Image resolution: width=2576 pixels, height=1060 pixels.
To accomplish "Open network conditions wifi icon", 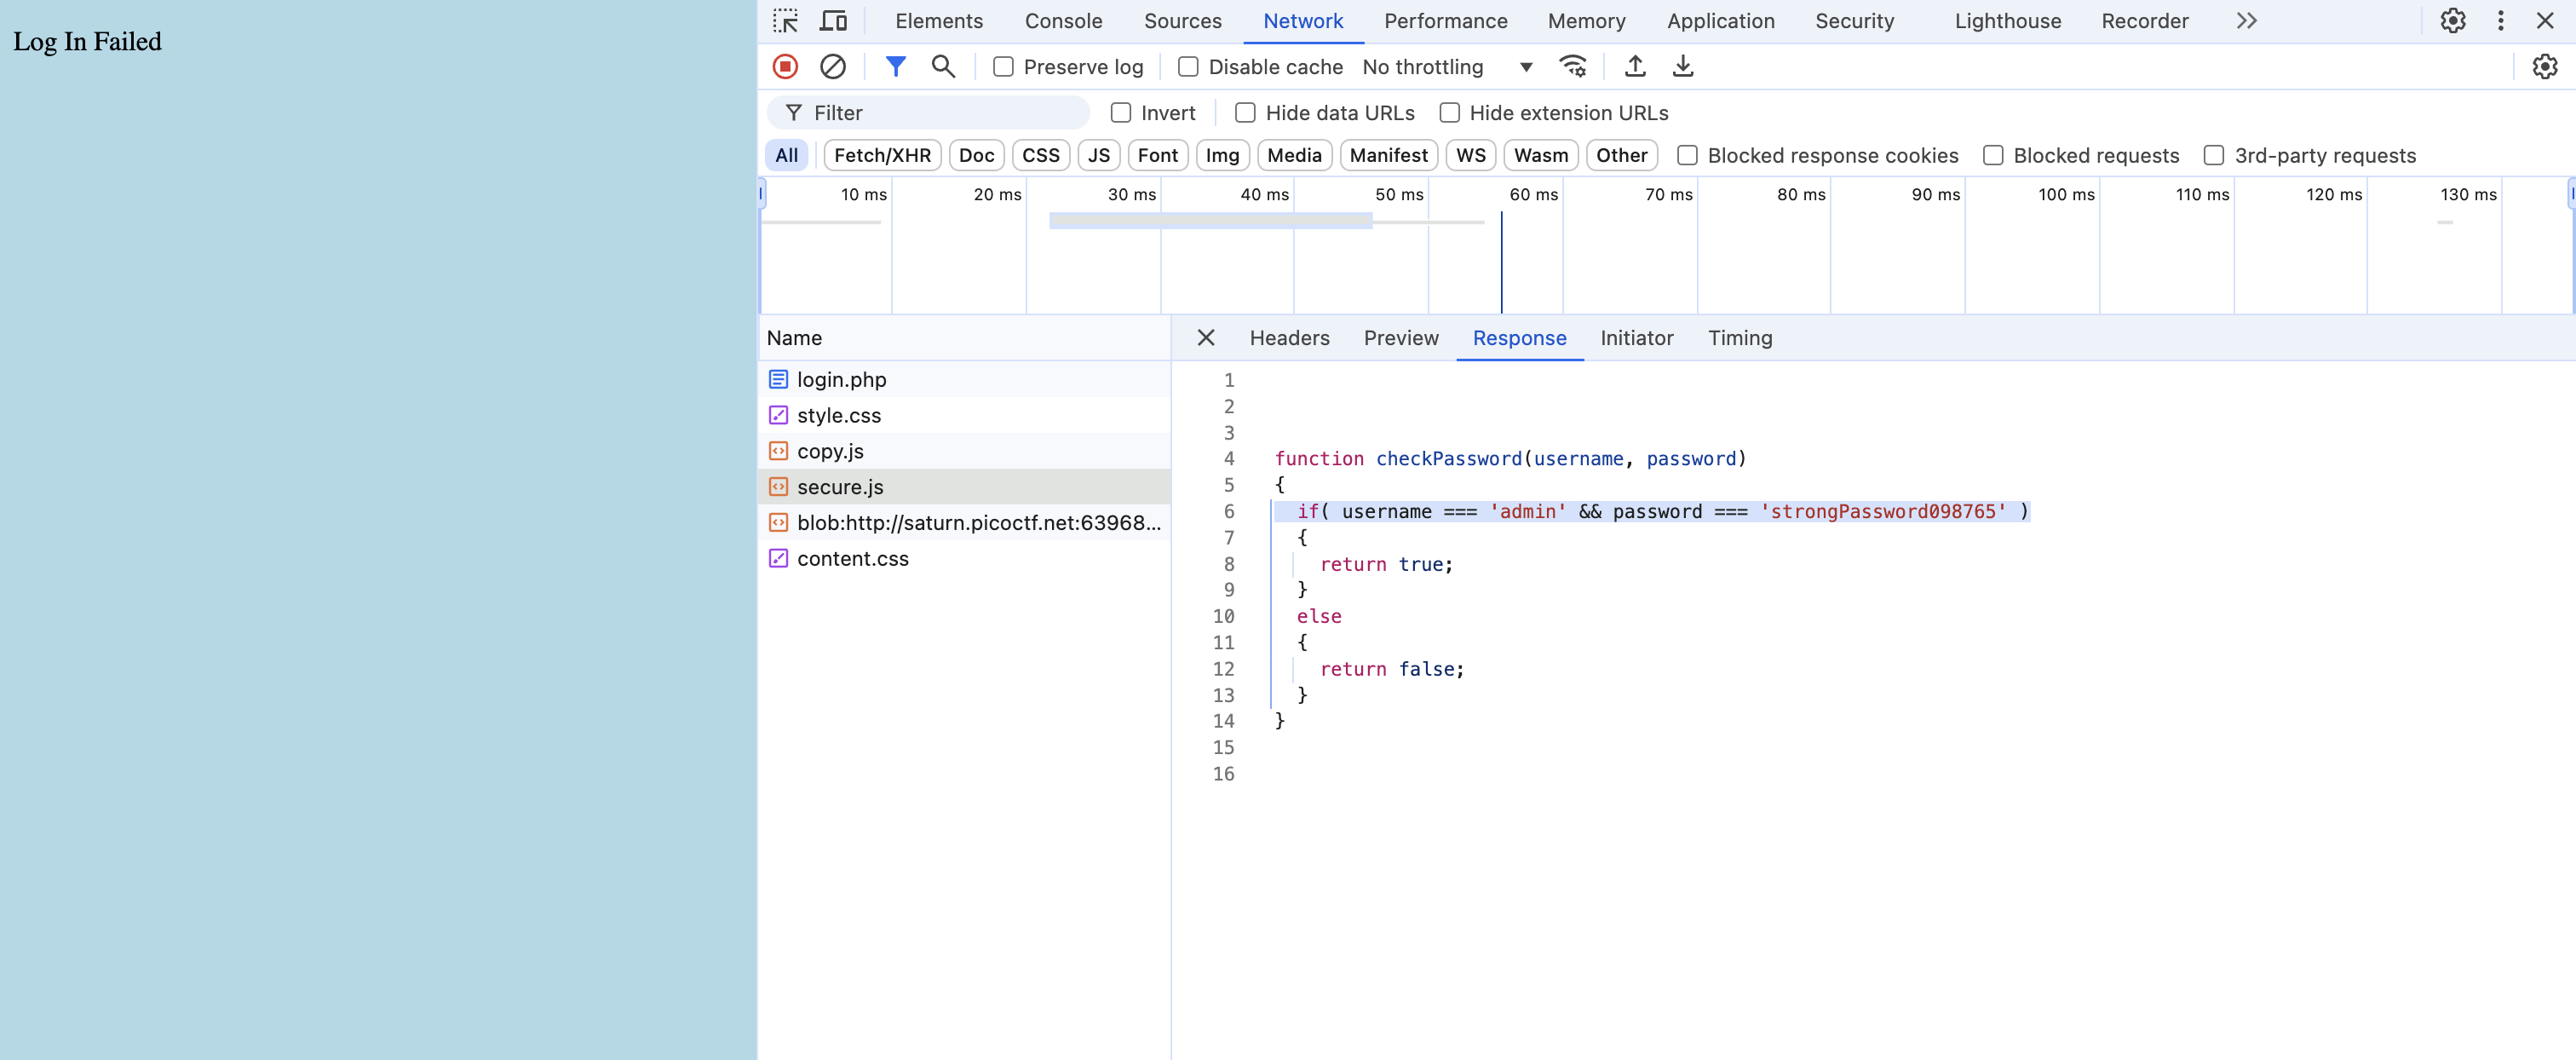I will [x=1573, y=67].
